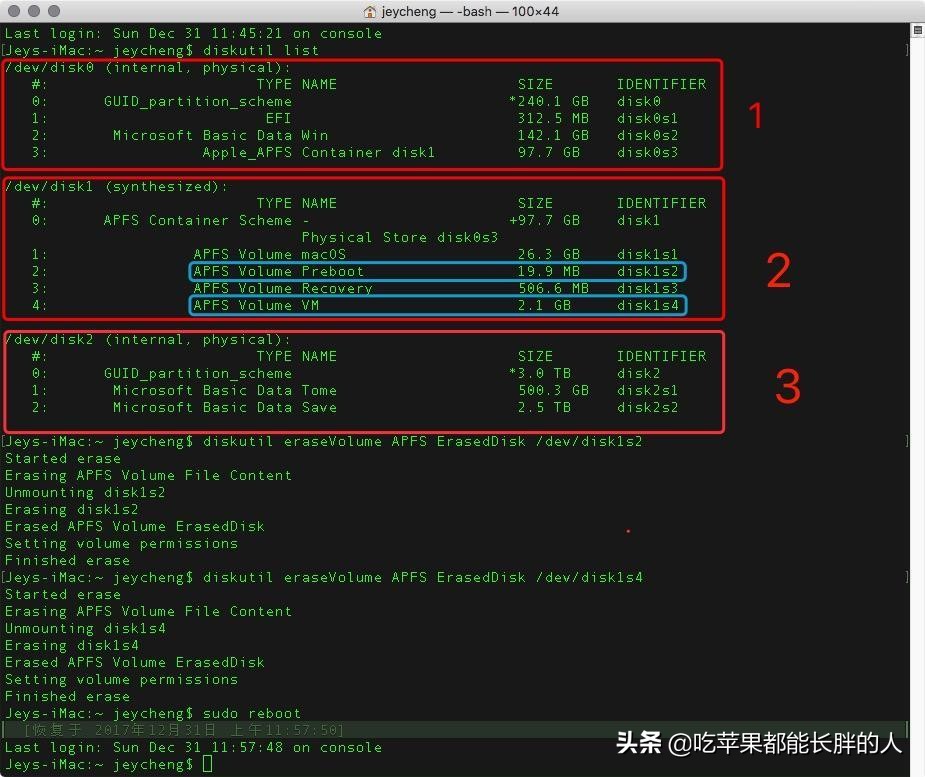Click 'Physical Store disk0s3' line
The image size is (925, 777).
400,238
